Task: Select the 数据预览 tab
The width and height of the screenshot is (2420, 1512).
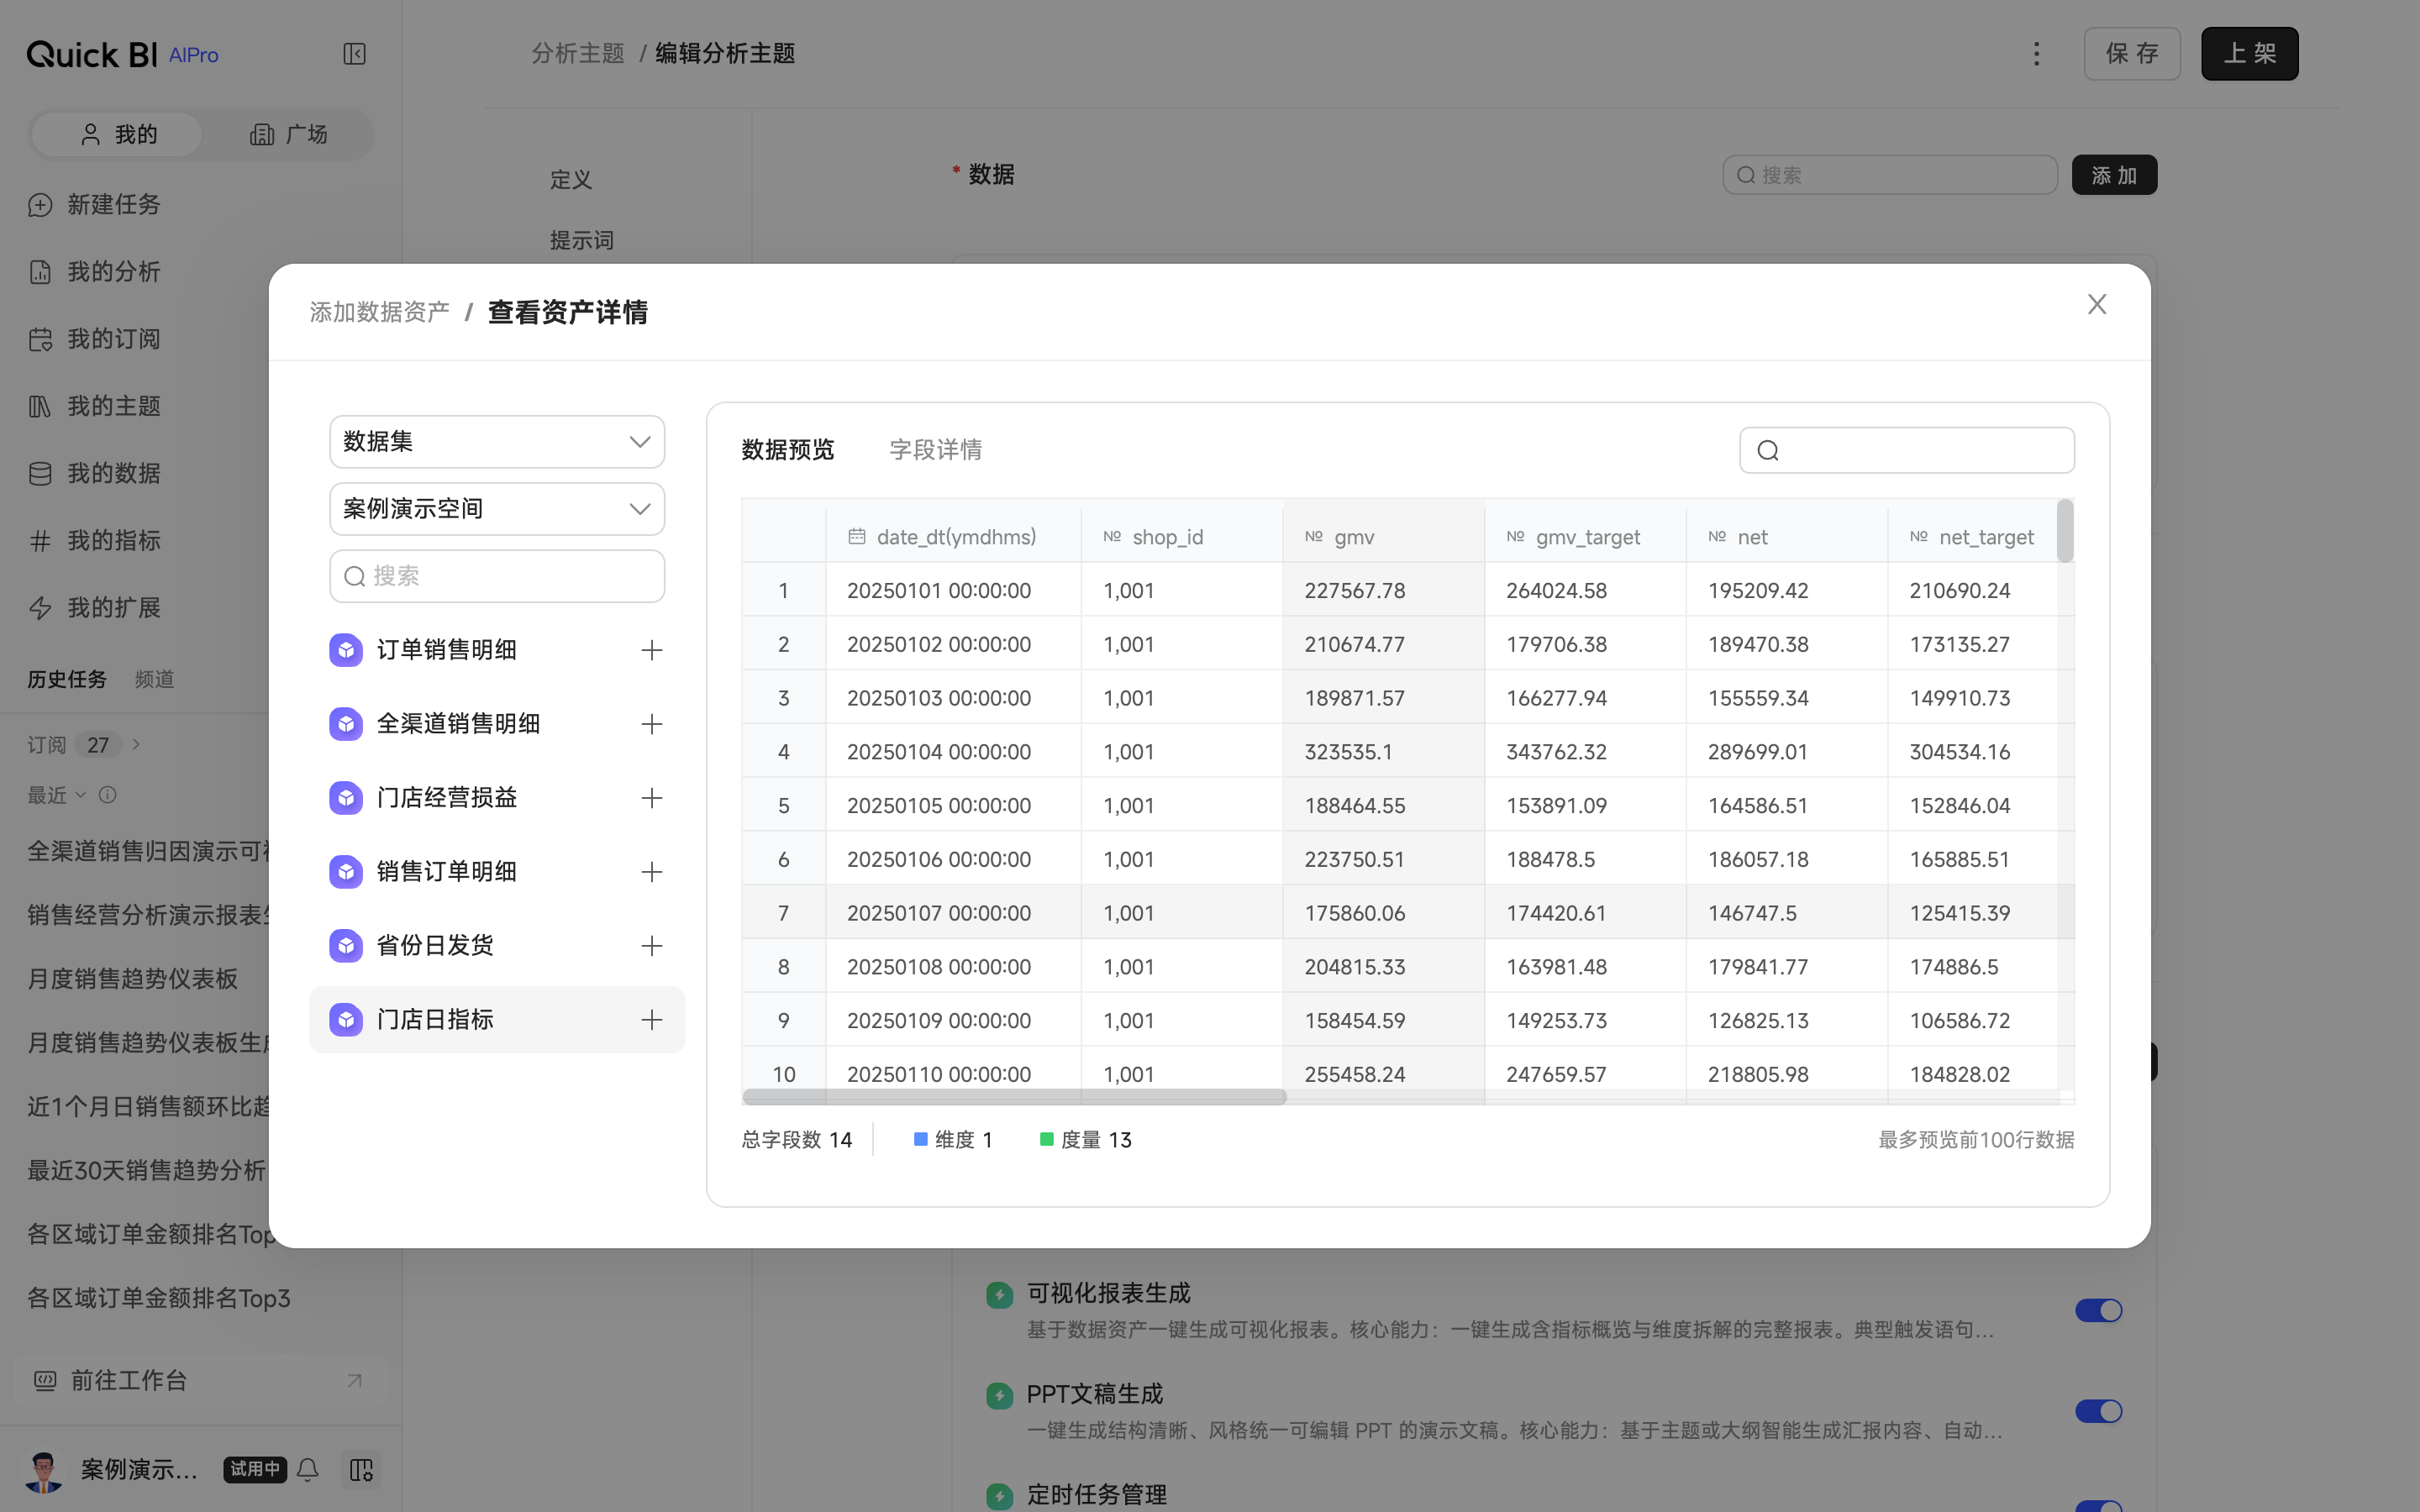Action: point(787,450)
